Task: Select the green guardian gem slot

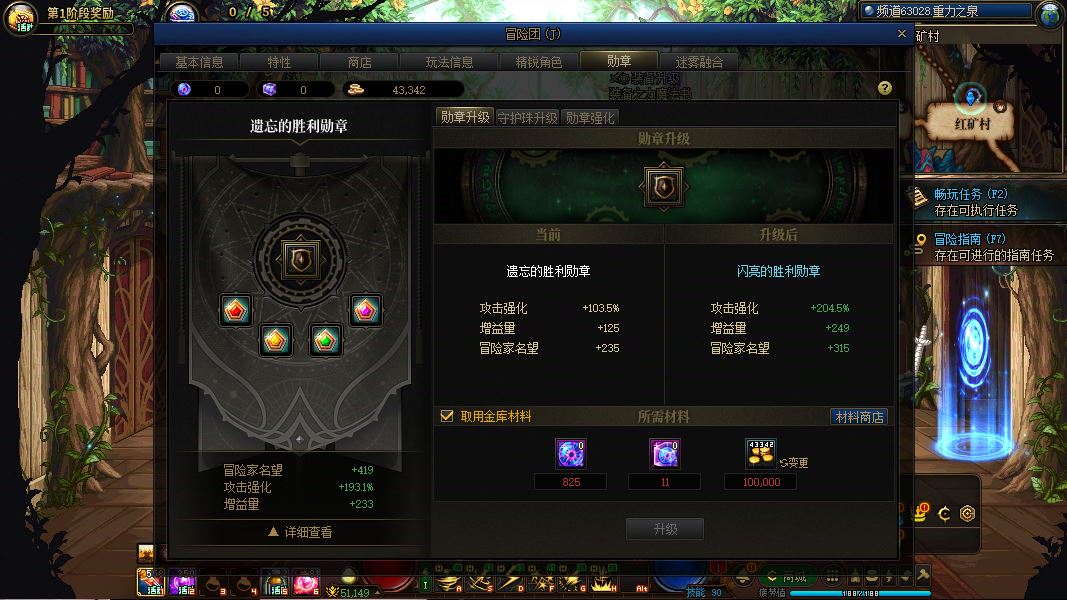Action: [325, 340]
